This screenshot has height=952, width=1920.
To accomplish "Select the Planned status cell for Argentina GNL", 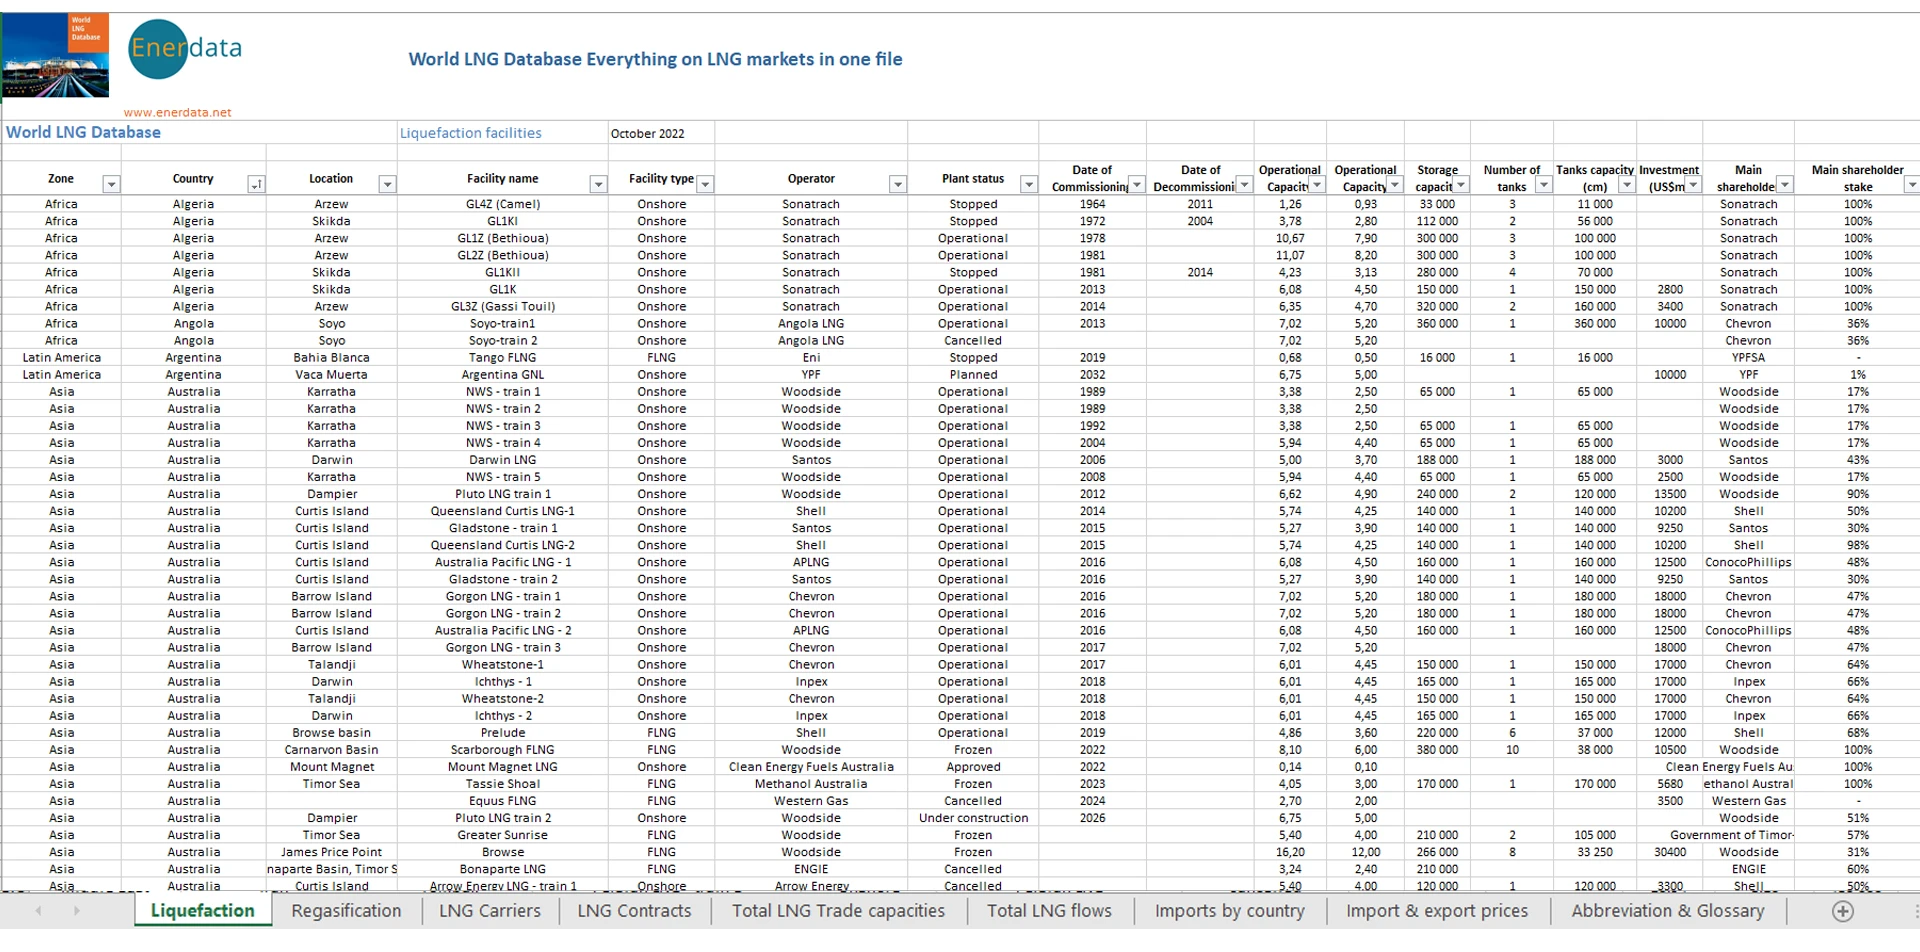I will [973, 375].
